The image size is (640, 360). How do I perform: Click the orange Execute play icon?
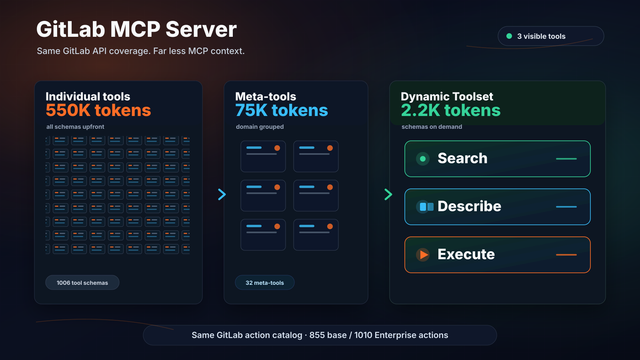(x=423, y=255)
